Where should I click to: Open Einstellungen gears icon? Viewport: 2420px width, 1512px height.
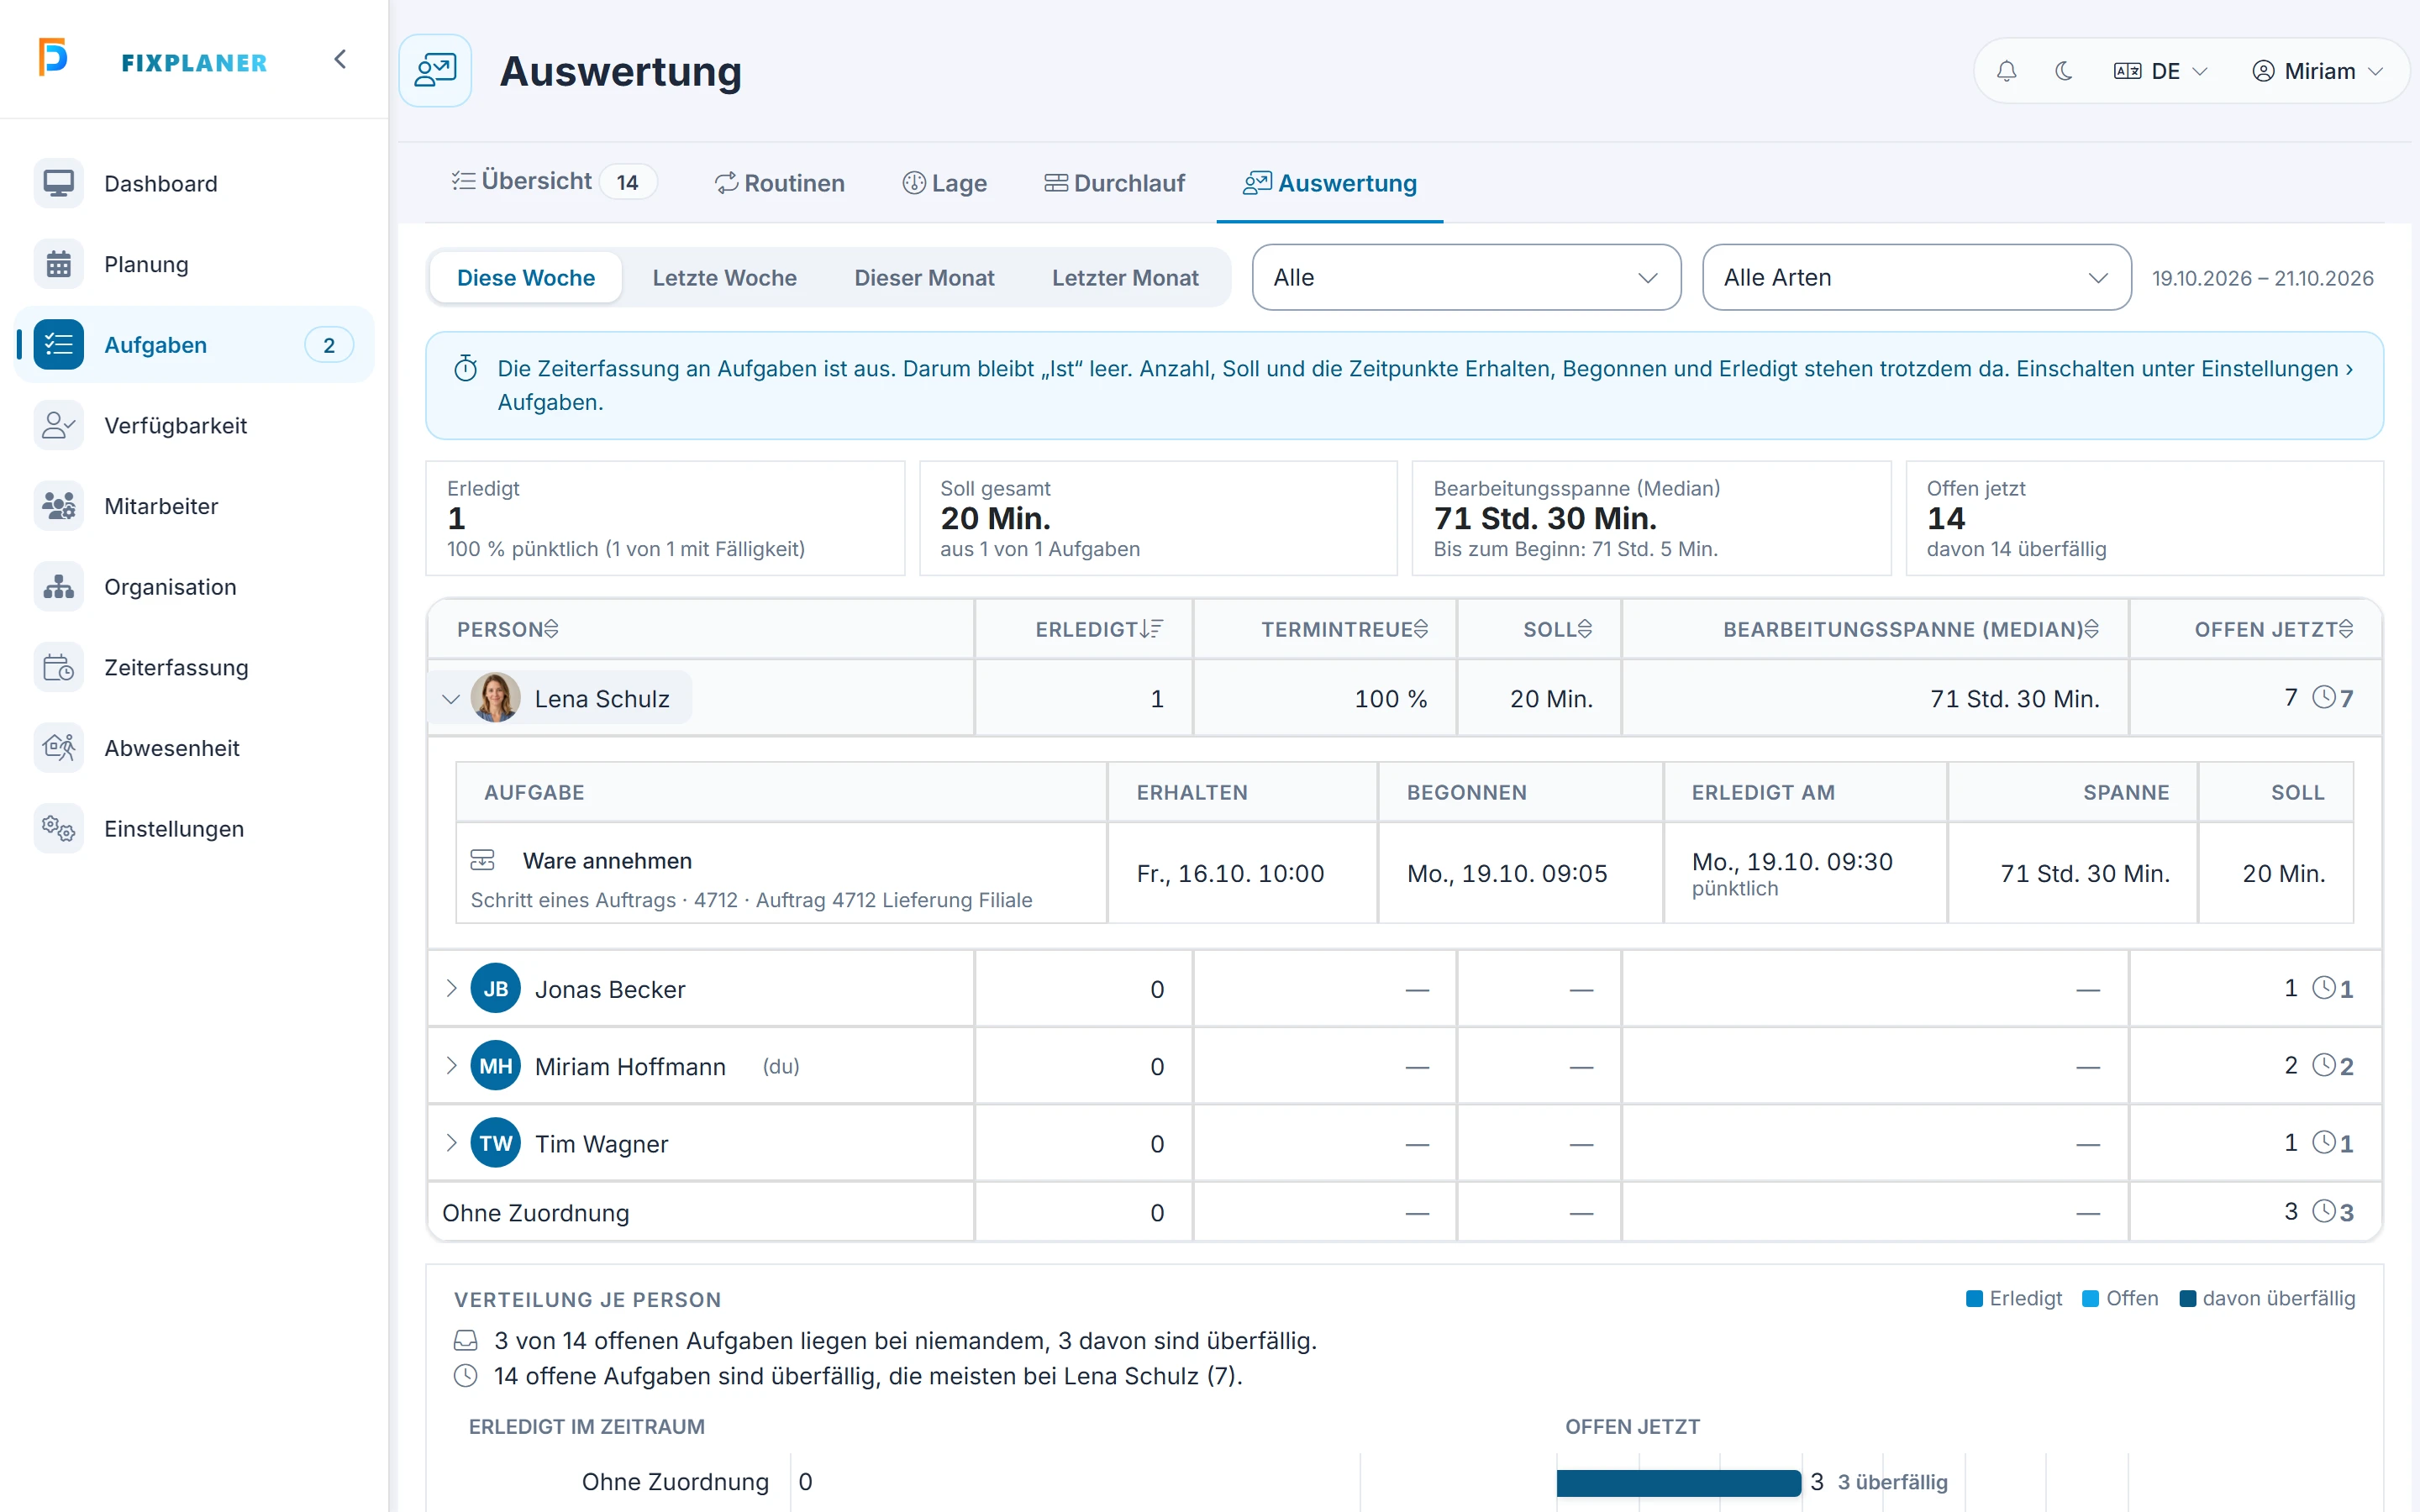(59, 829)
